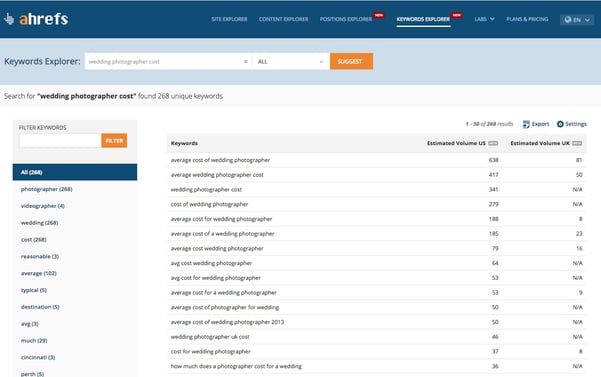The height and width of the screenshot is (377, 601).
Task: Focus the Filter Keywords input
Action: coord(60,141)
